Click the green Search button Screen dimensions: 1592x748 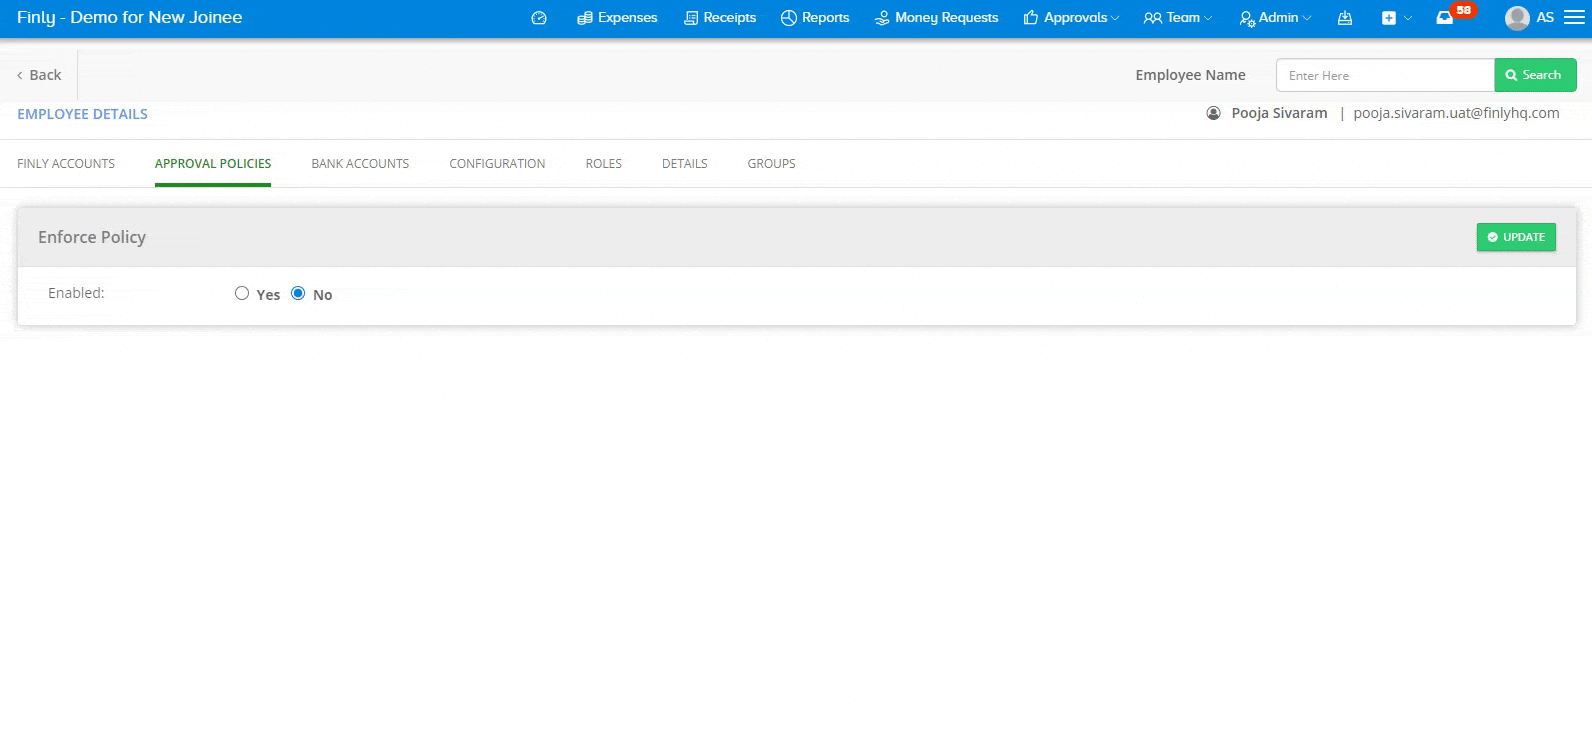[x=1535, y=75]
